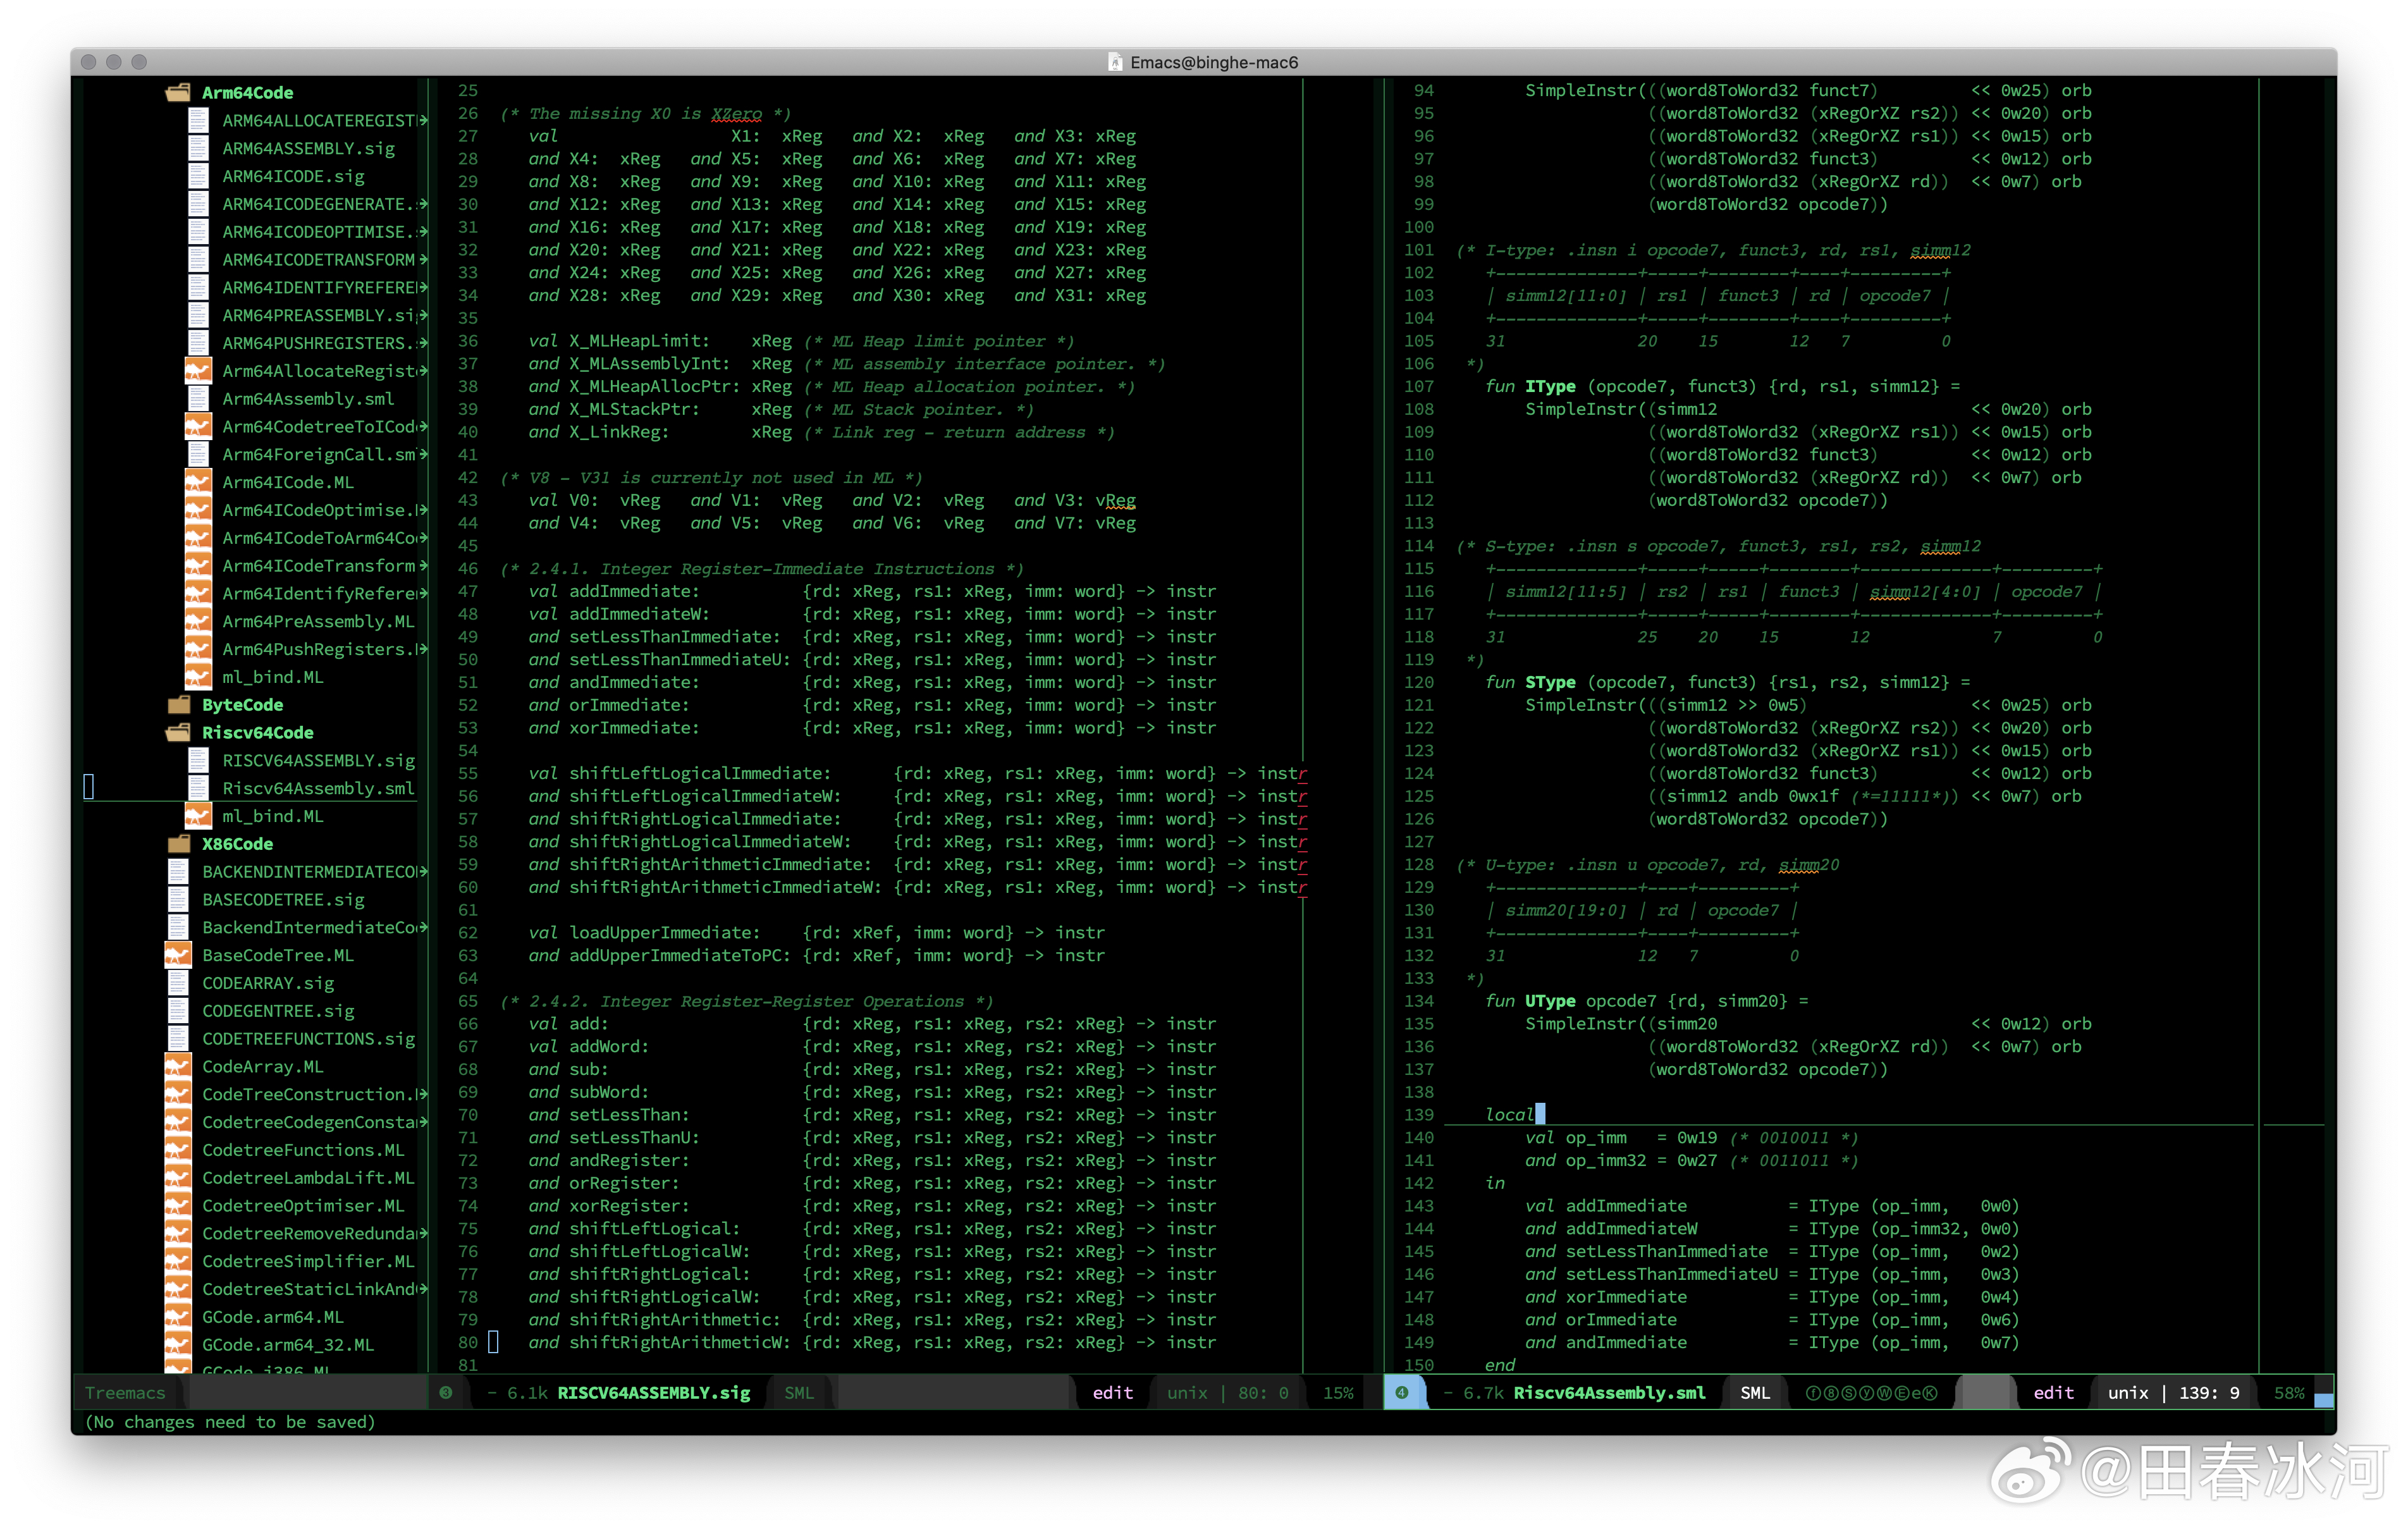2408x1529 pixels.
Task: Click the unix line-ending indicator on right
Action: click(2127, 1393)
